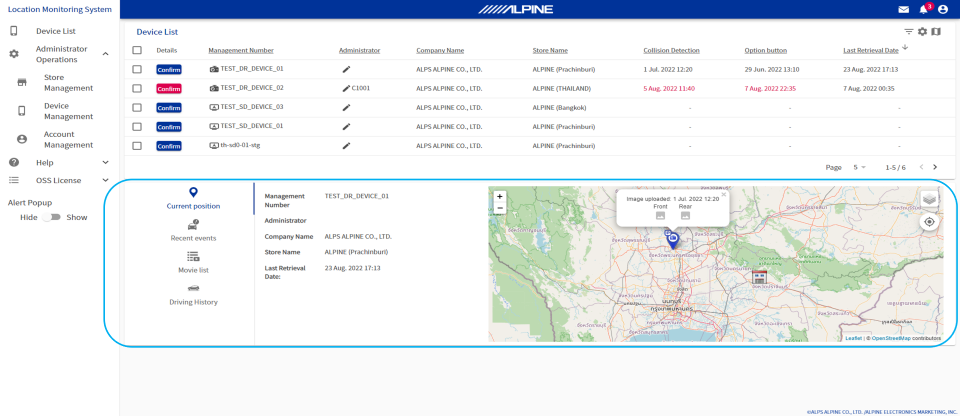Image resolution: width=960 pixels, height=416 pixels.
Task: Sort by Company Name column
Action: click(440, 50)
